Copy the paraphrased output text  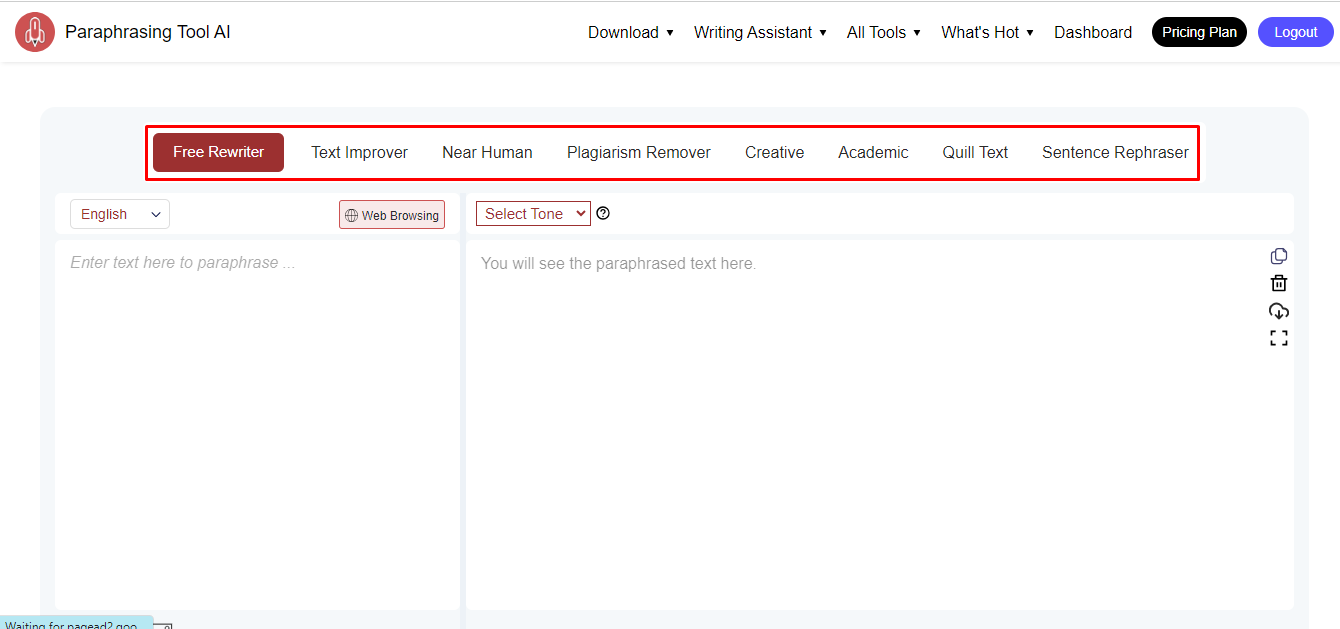pos(1278,257)
